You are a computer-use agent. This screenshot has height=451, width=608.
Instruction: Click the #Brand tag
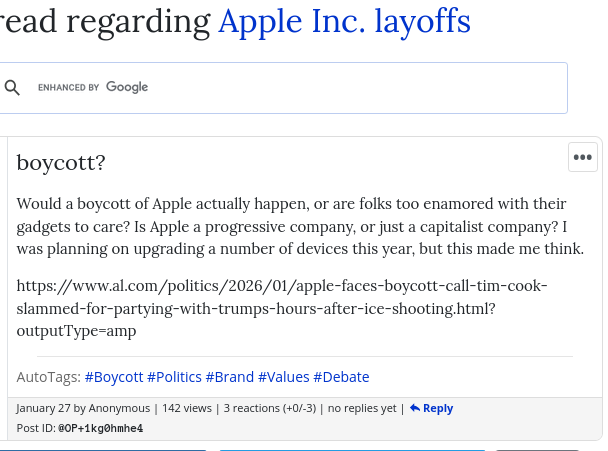click(x=230, y=377)
